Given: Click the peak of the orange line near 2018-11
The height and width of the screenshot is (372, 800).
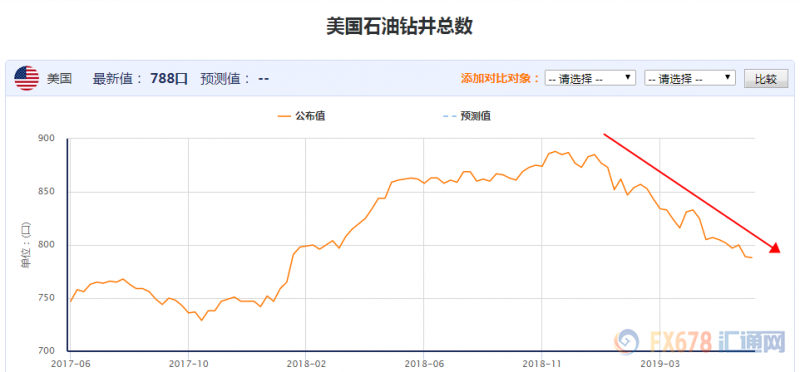Looking at the screenshot, I should [x=555, y=151].
